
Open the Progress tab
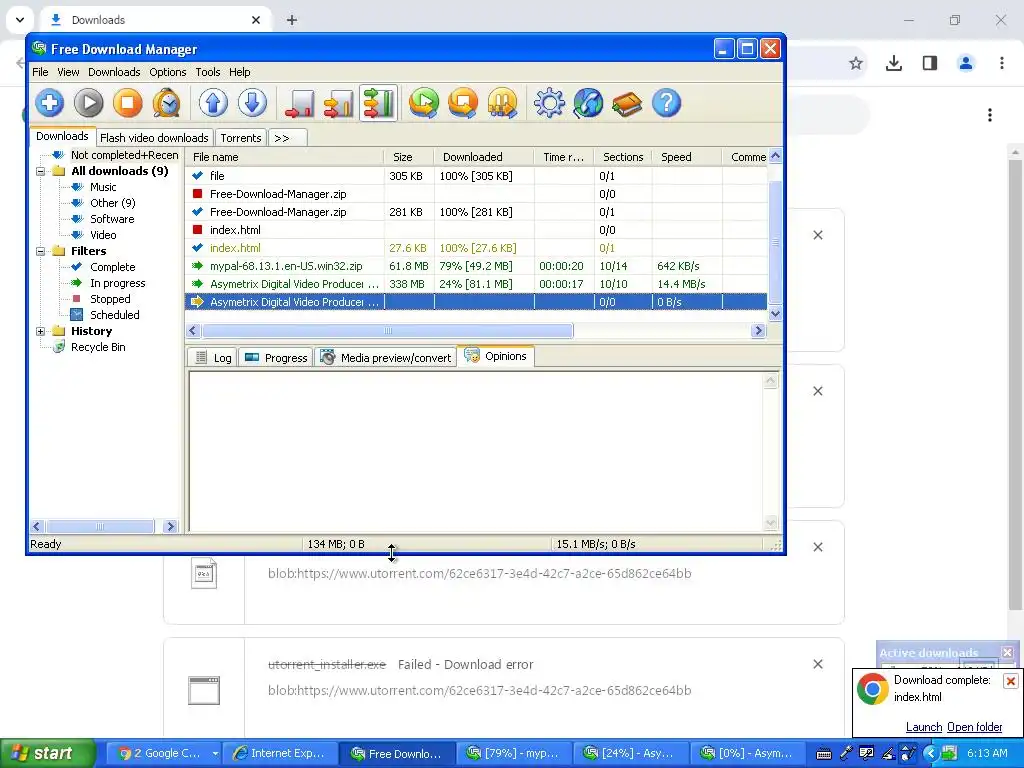pos(276,358)
